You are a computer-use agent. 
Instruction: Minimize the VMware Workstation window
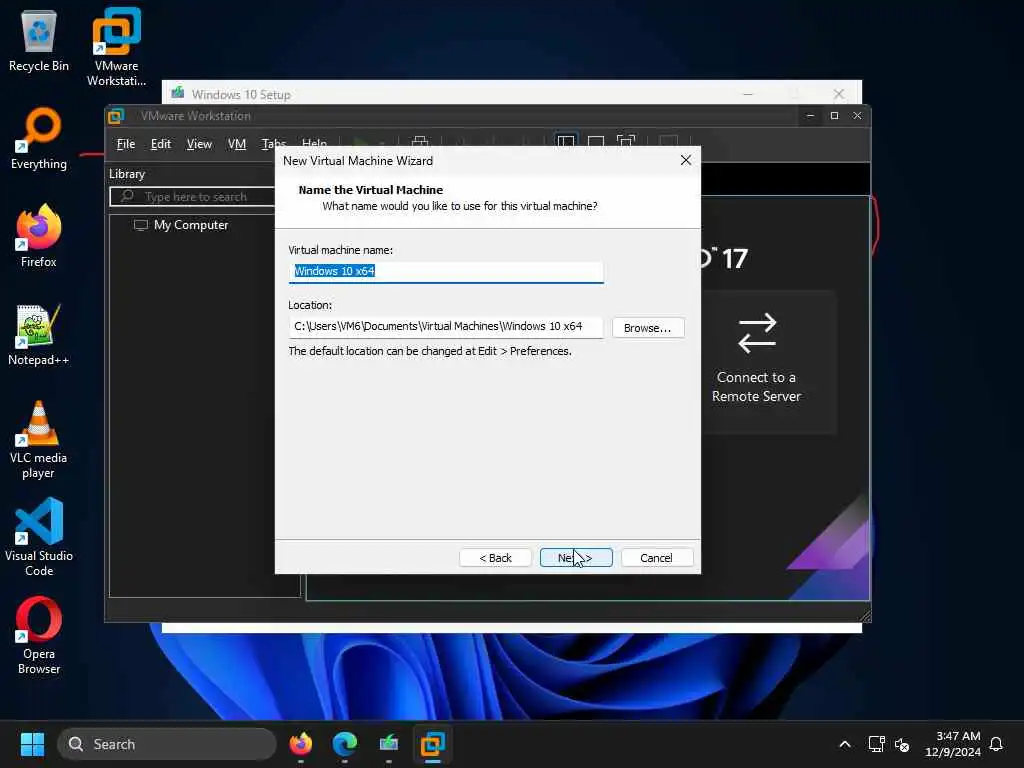pyautogui.click(x=810, y=116)
